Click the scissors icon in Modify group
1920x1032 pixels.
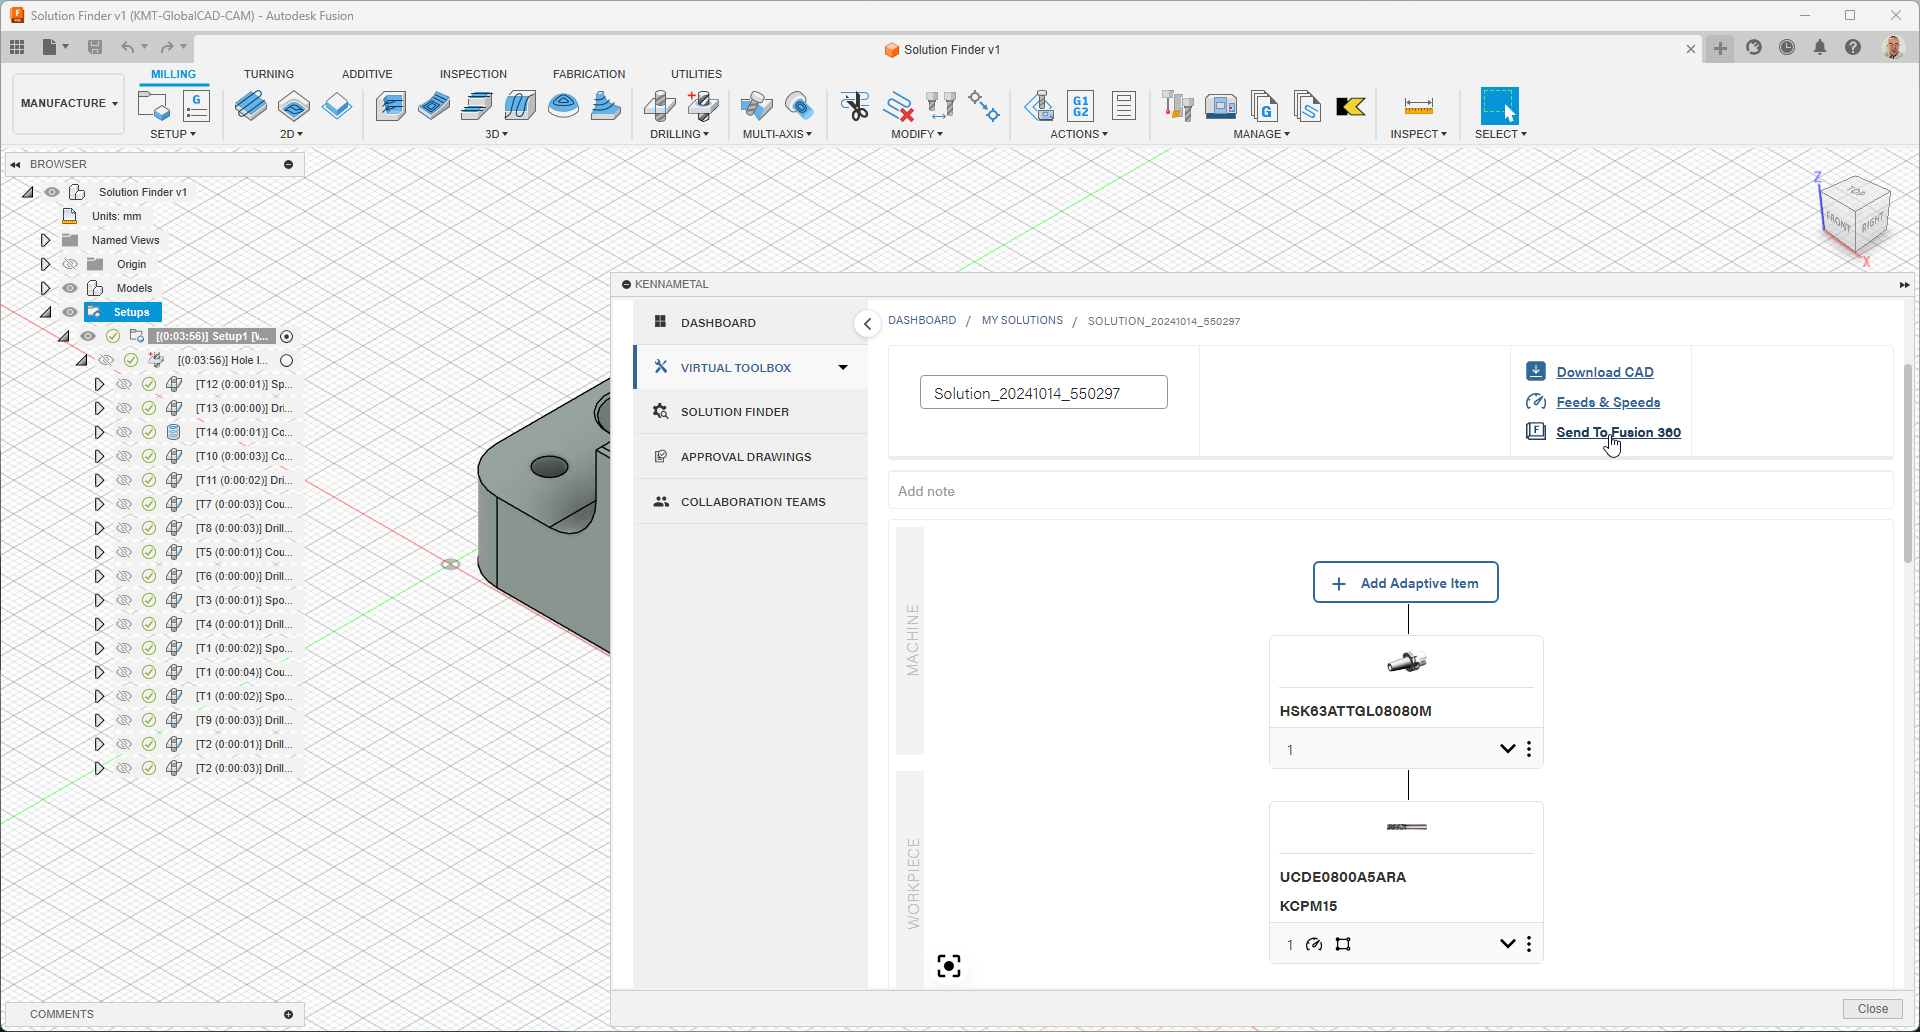pos(855,106)
